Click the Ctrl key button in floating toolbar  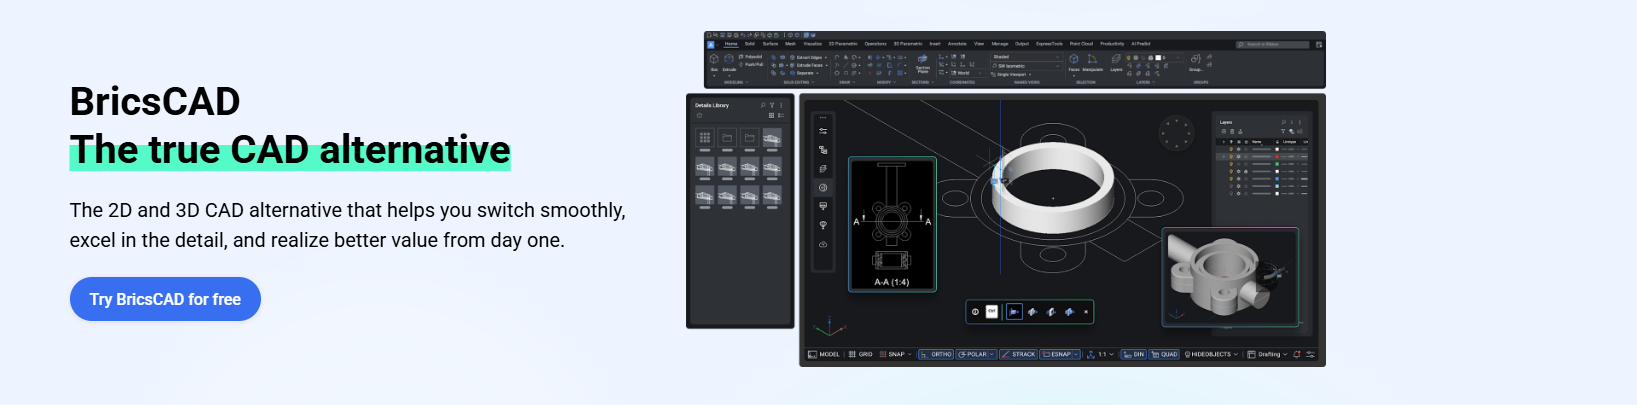coord(992,312)
